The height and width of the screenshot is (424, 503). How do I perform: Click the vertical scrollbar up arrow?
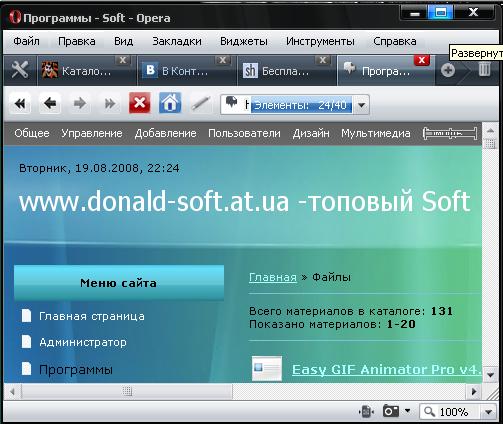(490, 131)
